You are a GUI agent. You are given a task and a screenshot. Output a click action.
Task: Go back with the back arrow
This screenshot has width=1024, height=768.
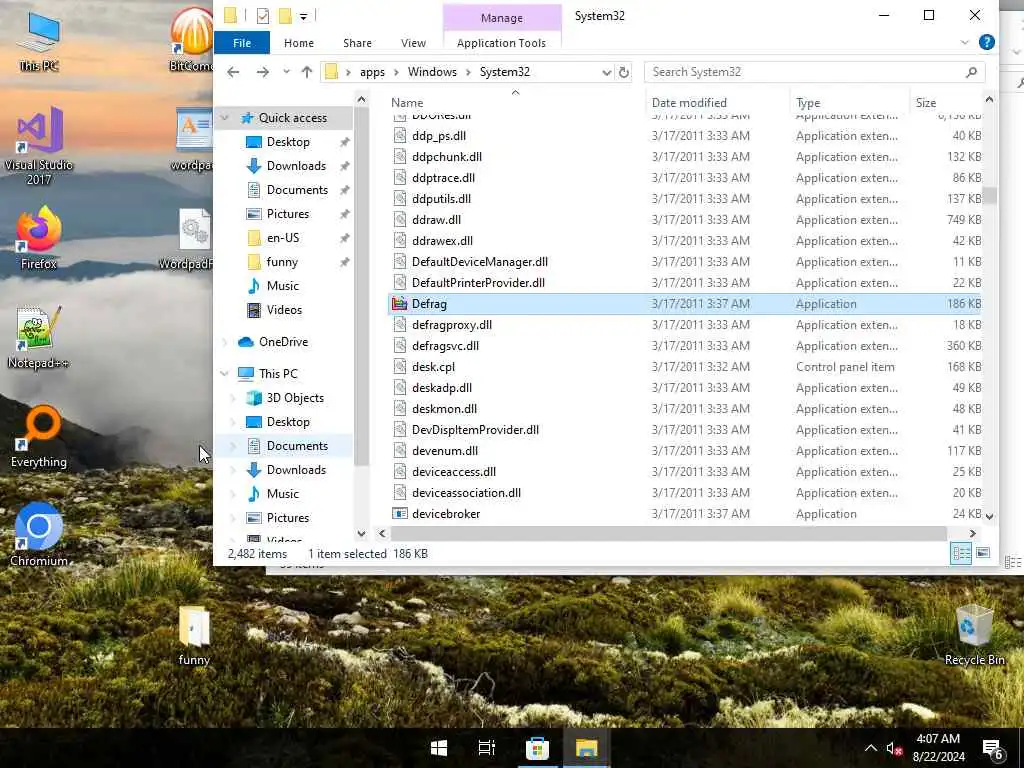[233, 72]
